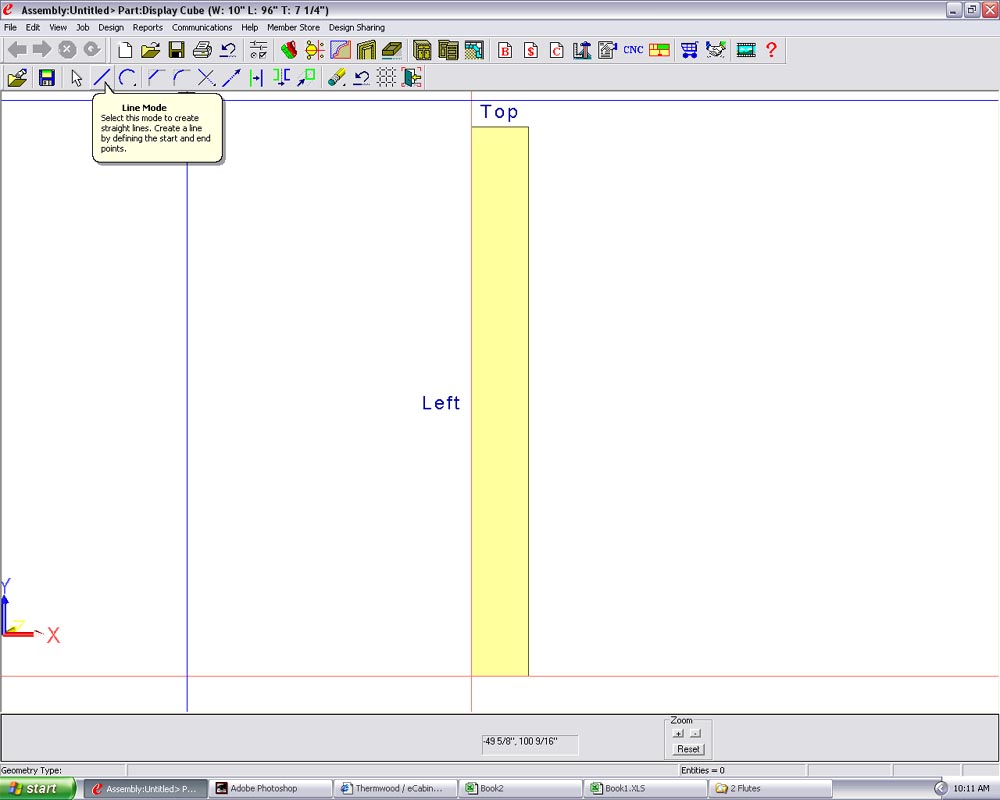The image size is (1000, 800).
Task: Click the yellow Display Cube part rectangle
Action: pyautogui.click(x=500, y=401)
